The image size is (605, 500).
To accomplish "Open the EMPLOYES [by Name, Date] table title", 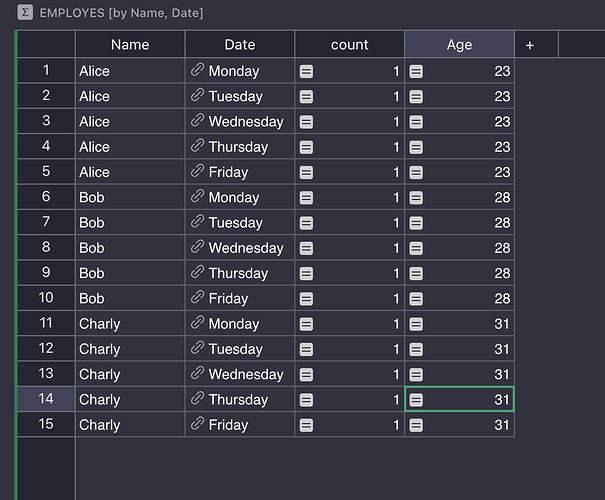I will pos(121,13).
